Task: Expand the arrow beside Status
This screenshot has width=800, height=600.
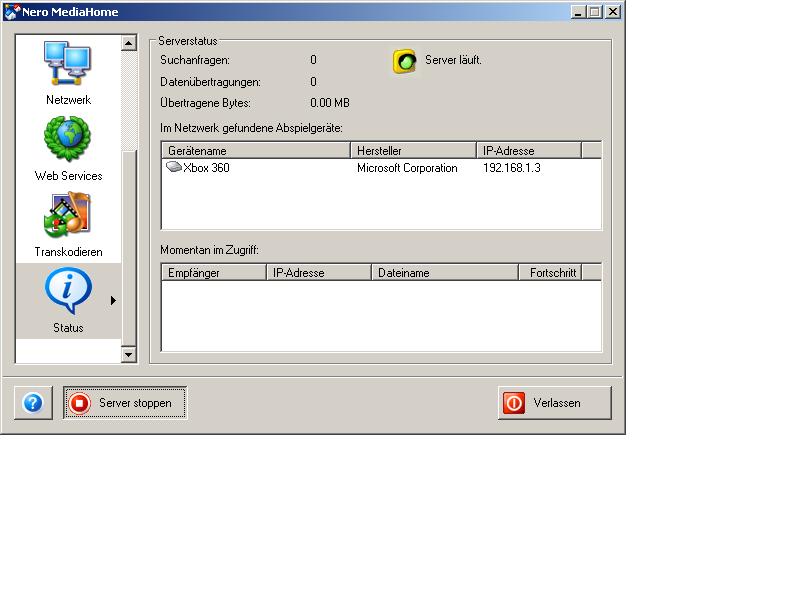Action: coord(113,301)
